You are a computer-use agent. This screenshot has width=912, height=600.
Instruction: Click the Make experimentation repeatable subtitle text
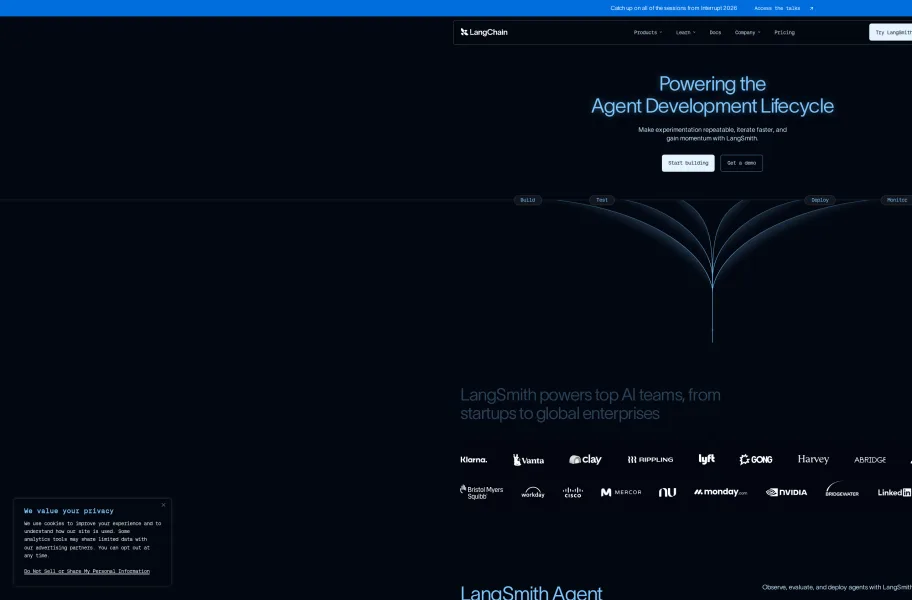point(712,134)
